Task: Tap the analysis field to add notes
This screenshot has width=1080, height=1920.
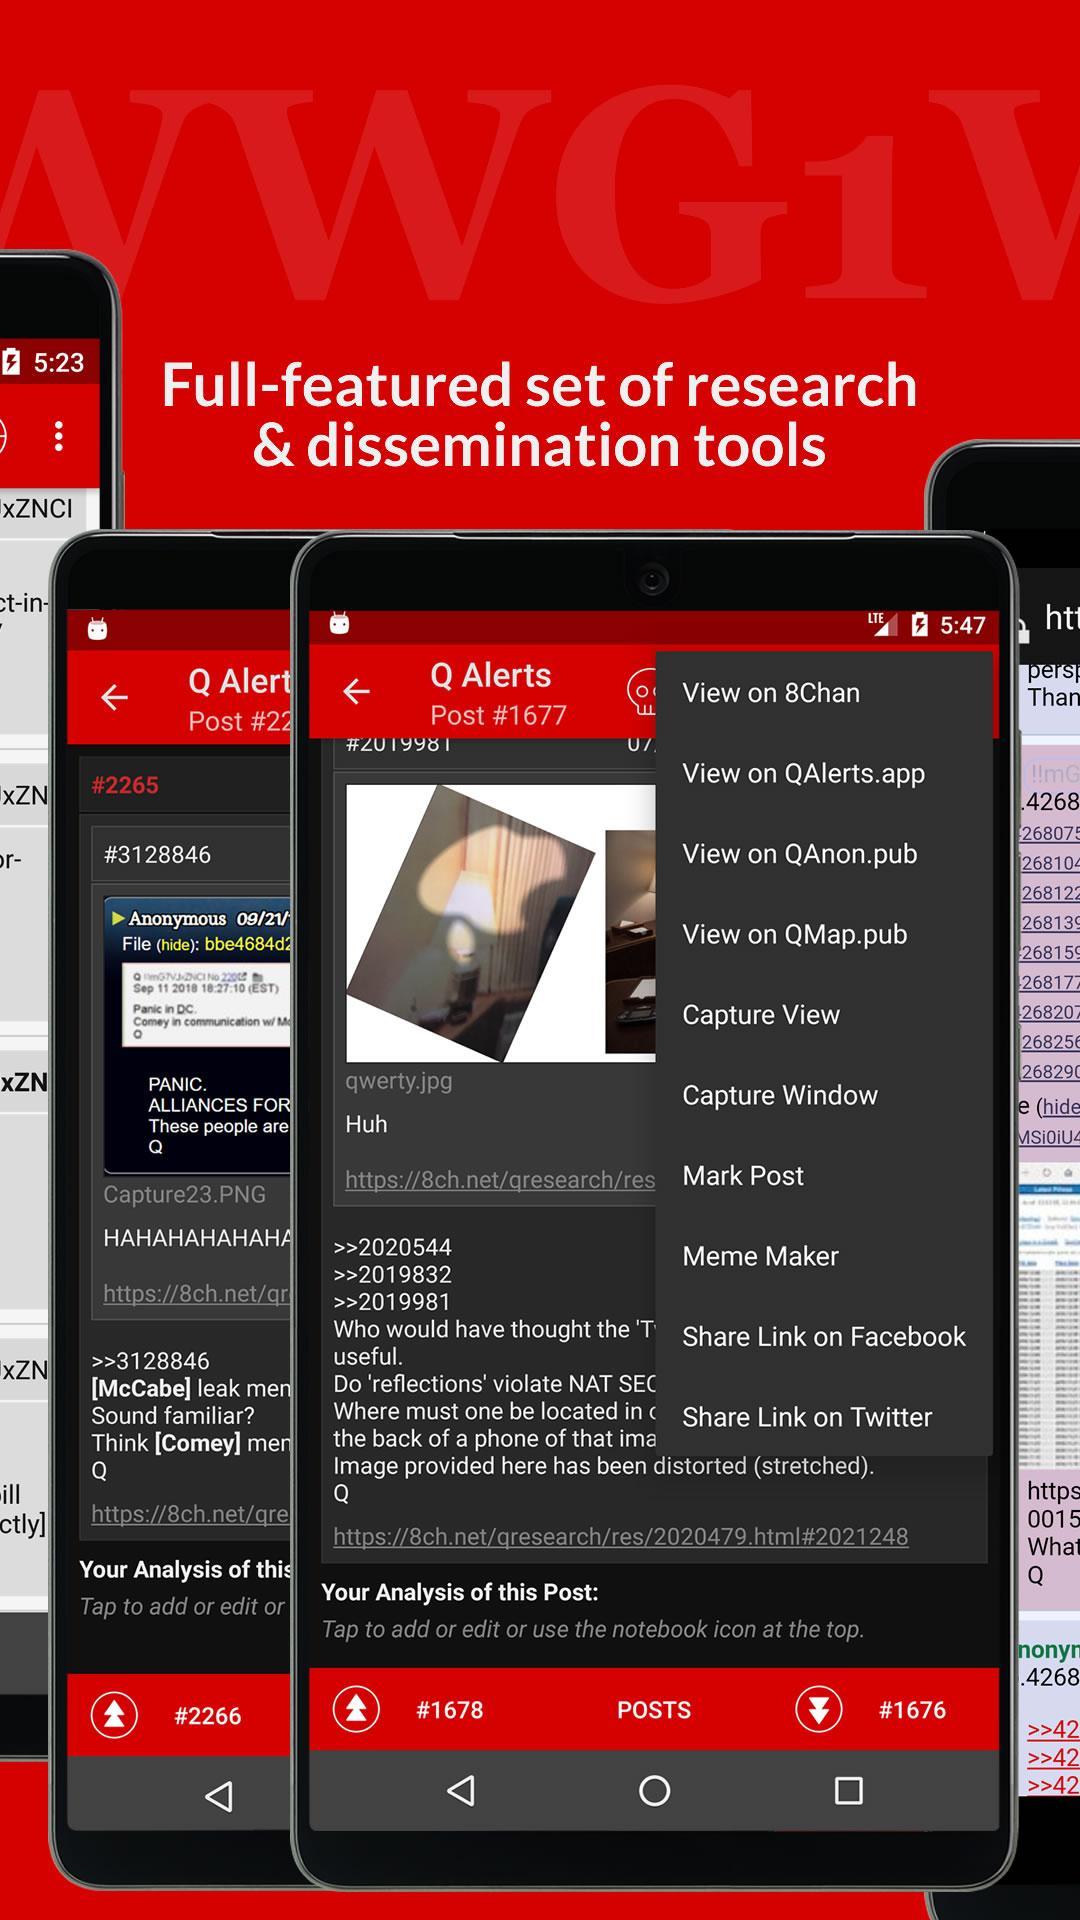Action: click(x=592, y=1629)
